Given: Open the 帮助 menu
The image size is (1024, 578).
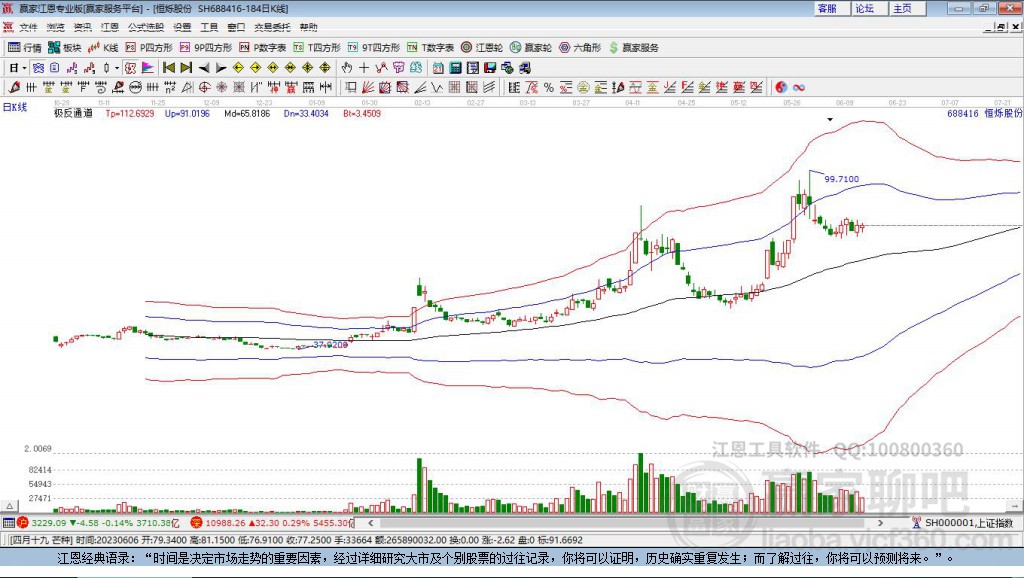Looking at the screenshot, I should click(x=308, y=27).
